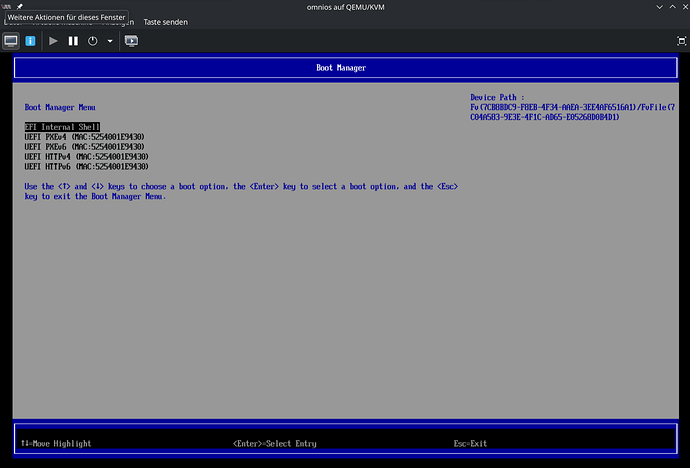The width and height of the screenshot is (690, 468).
Task: Select EFI Internal Shell boot entry
Action: click(x=62, y=127)
